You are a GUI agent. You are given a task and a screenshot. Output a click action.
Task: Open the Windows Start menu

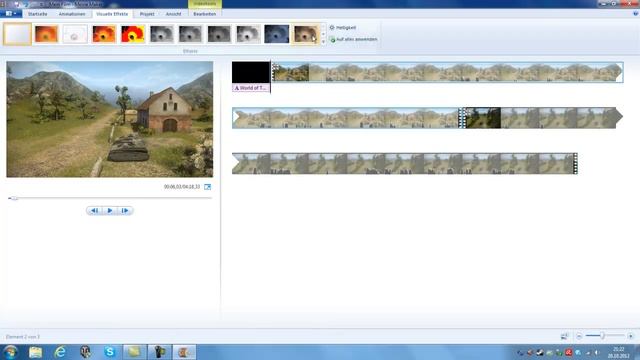click(10, 352)
